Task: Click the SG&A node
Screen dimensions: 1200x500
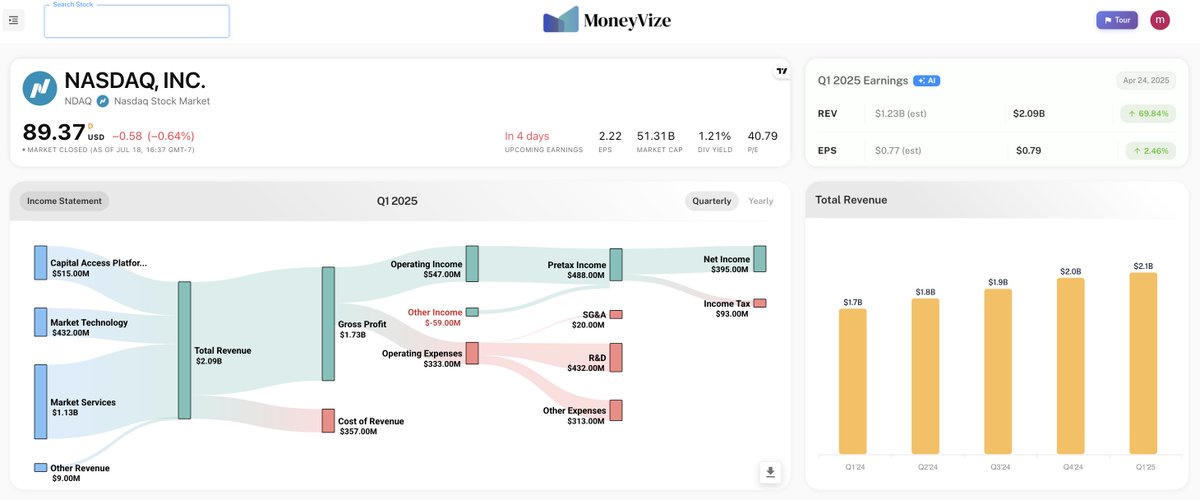Action: 616,314
